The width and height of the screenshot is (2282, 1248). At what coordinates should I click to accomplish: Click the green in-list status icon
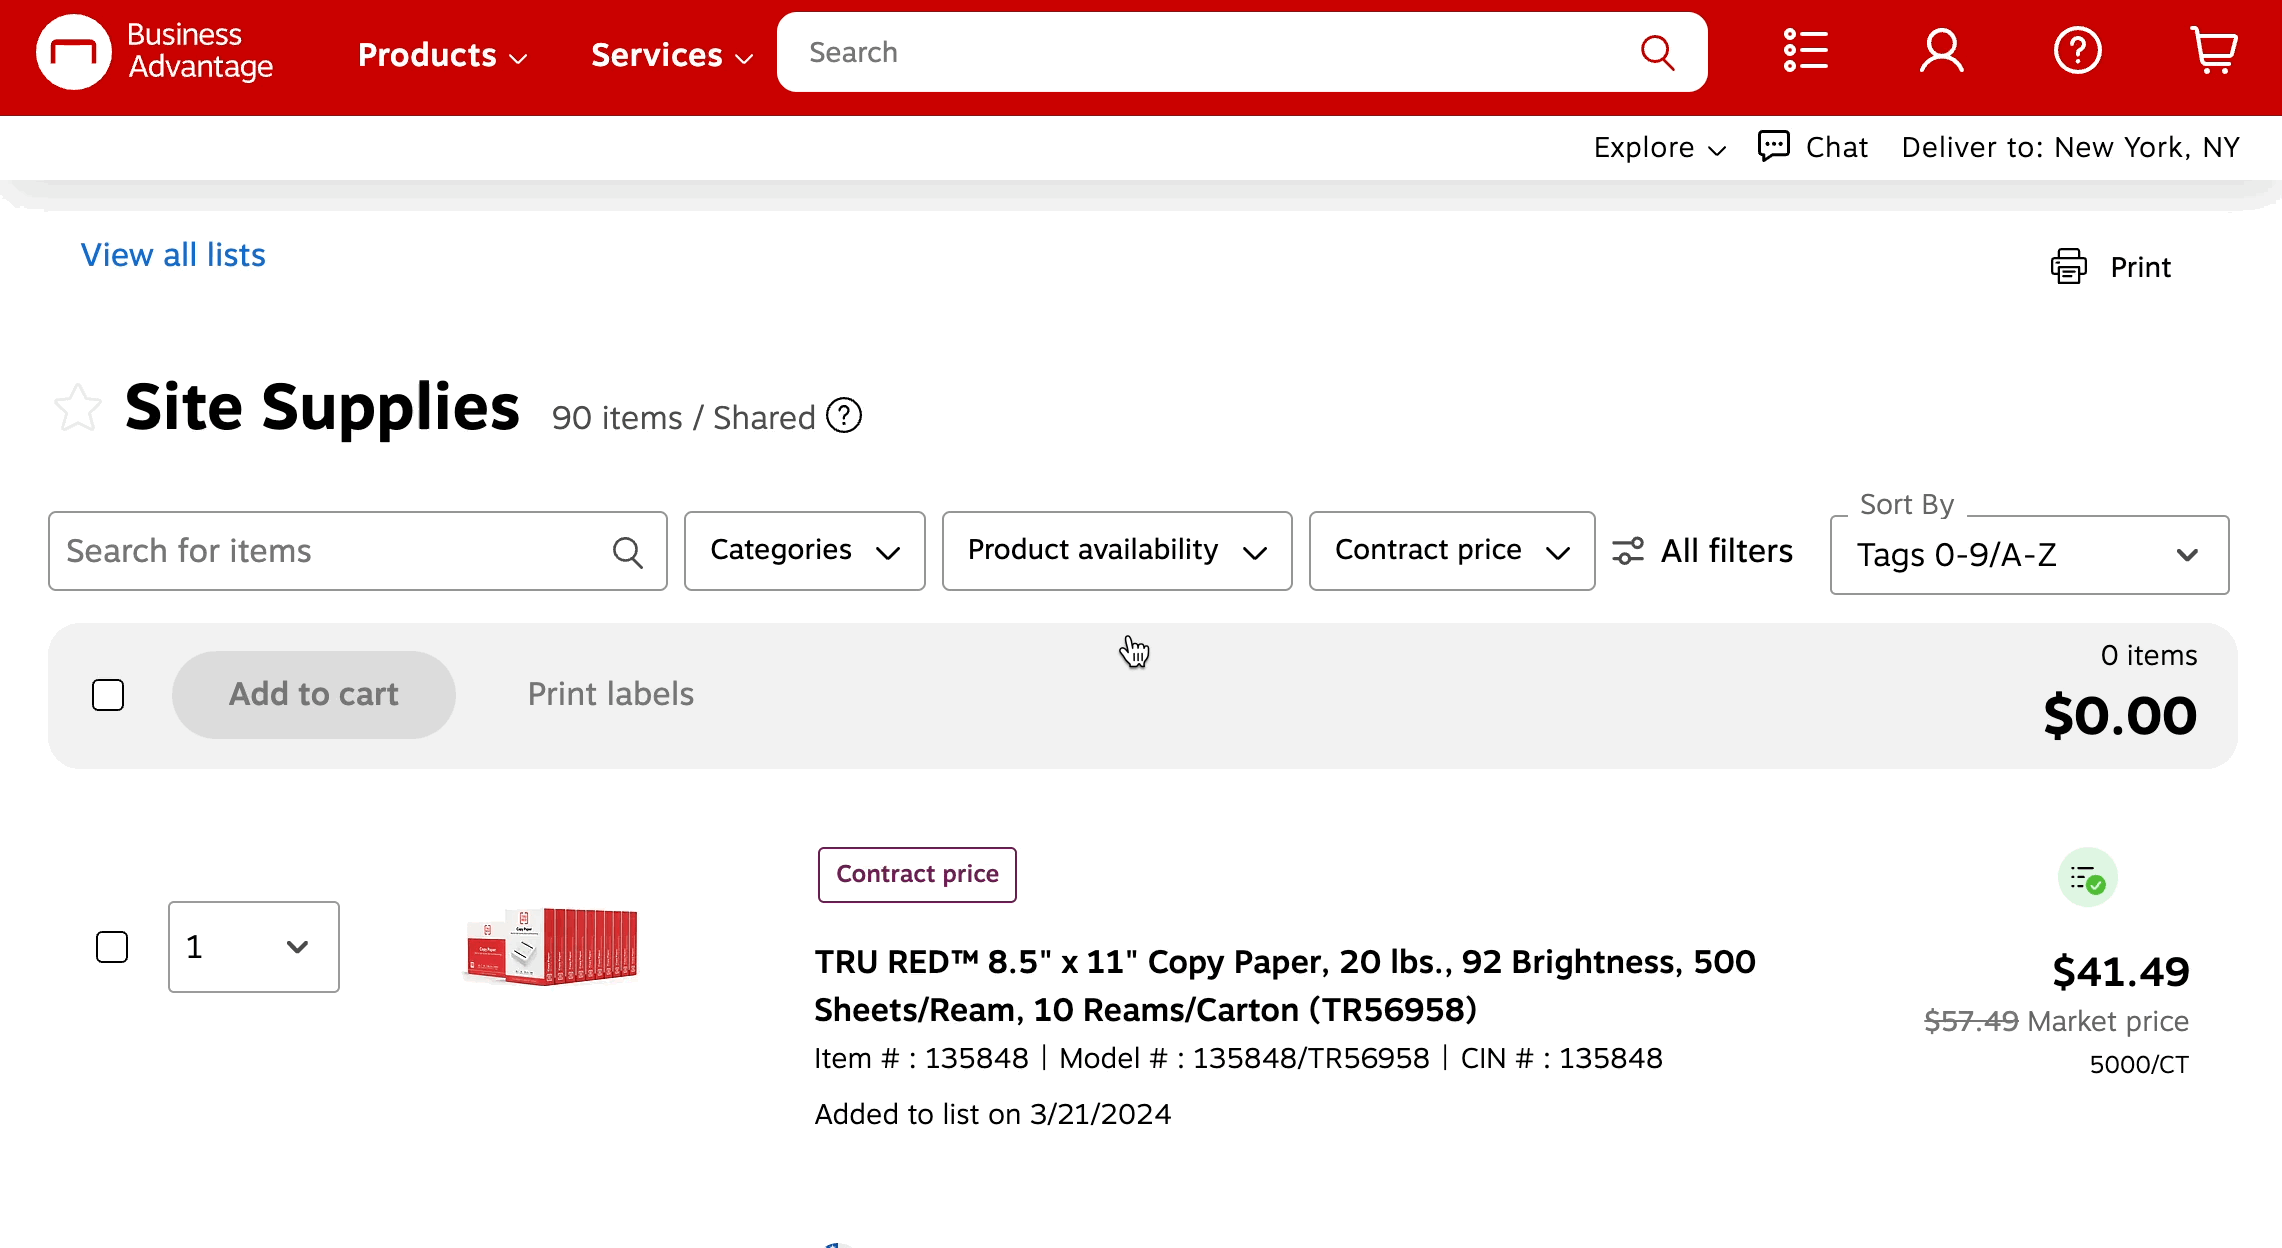pyautogui.click(x=2087, y=878)
